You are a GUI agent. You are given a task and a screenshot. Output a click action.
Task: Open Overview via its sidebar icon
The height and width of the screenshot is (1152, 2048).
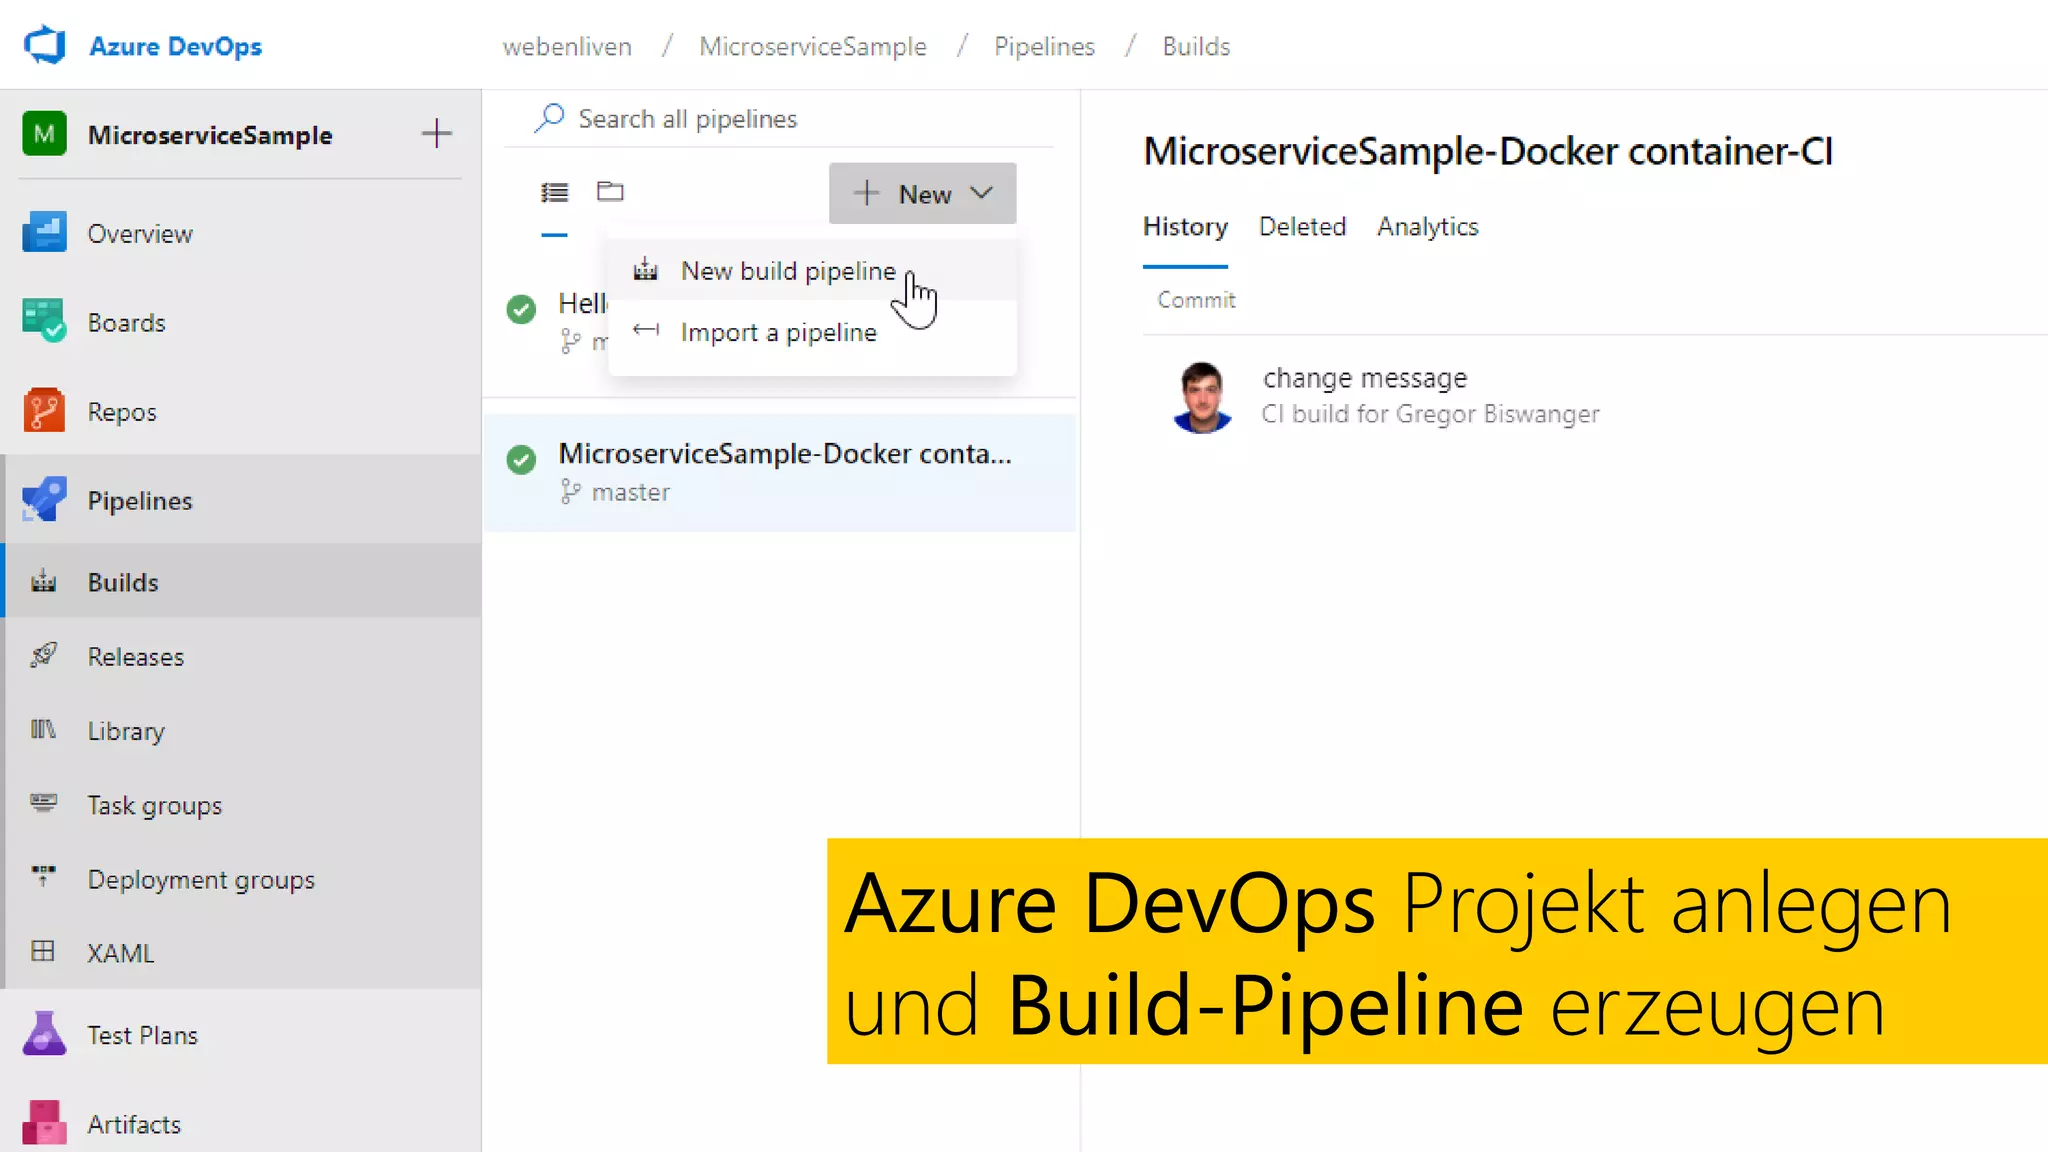[44, 233]
